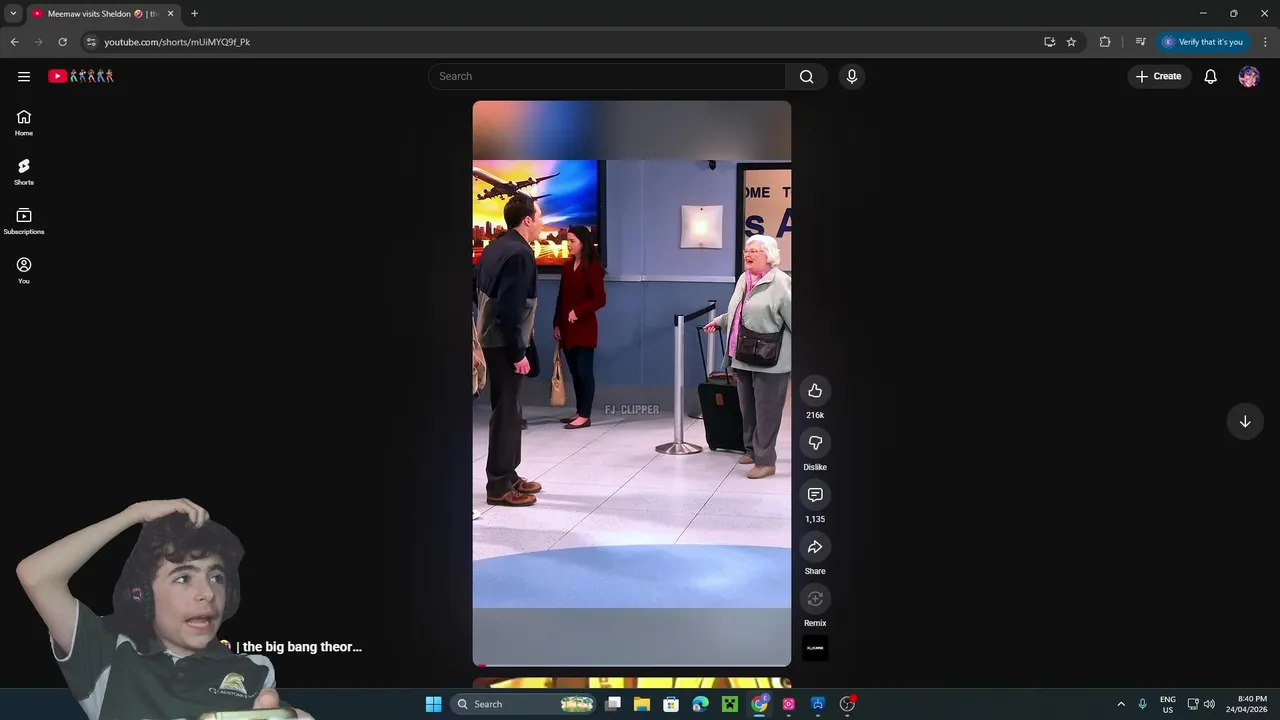The width and height of the screenshot is (1280, 720).
Task: Open the Create button
Action: [1159, 76]
